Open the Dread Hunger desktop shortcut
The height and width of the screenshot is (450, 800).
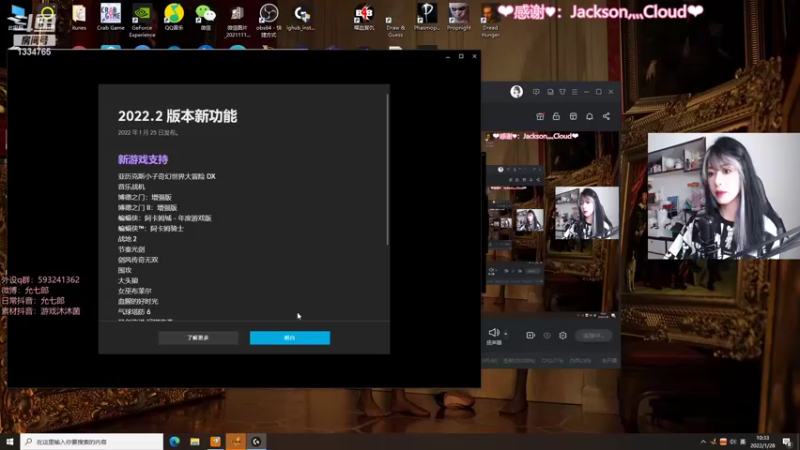(490, 20)
